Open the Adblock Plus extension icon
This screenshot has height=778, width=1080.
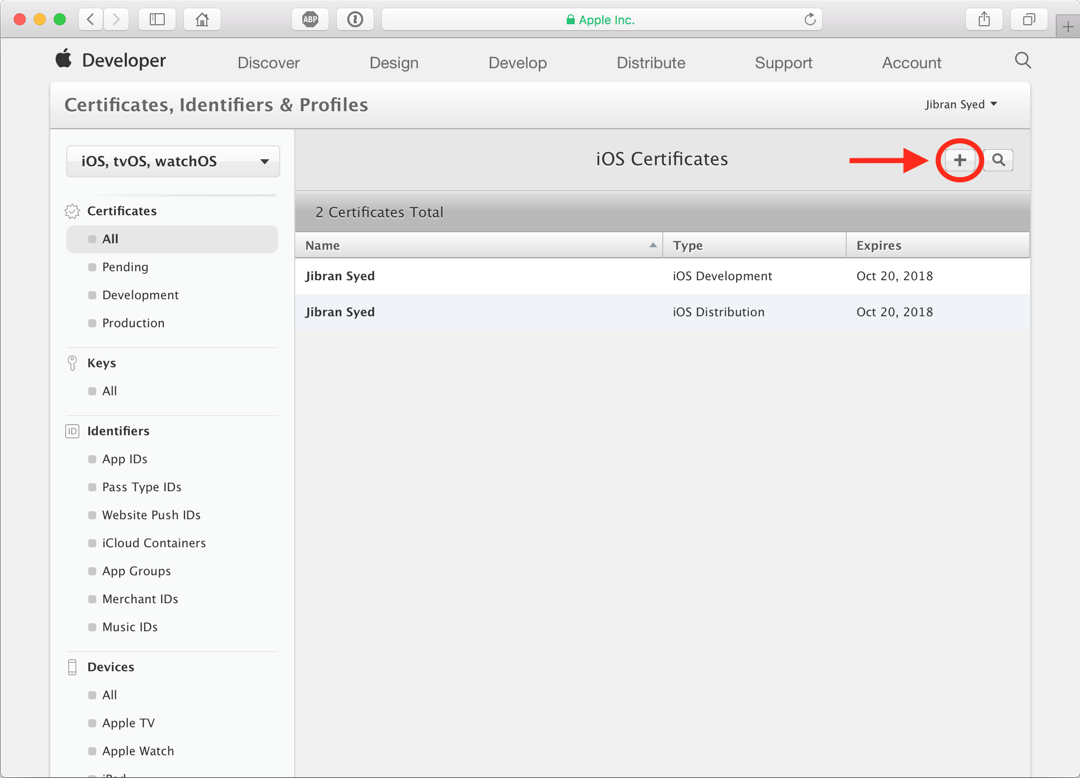tap(310, 19)
